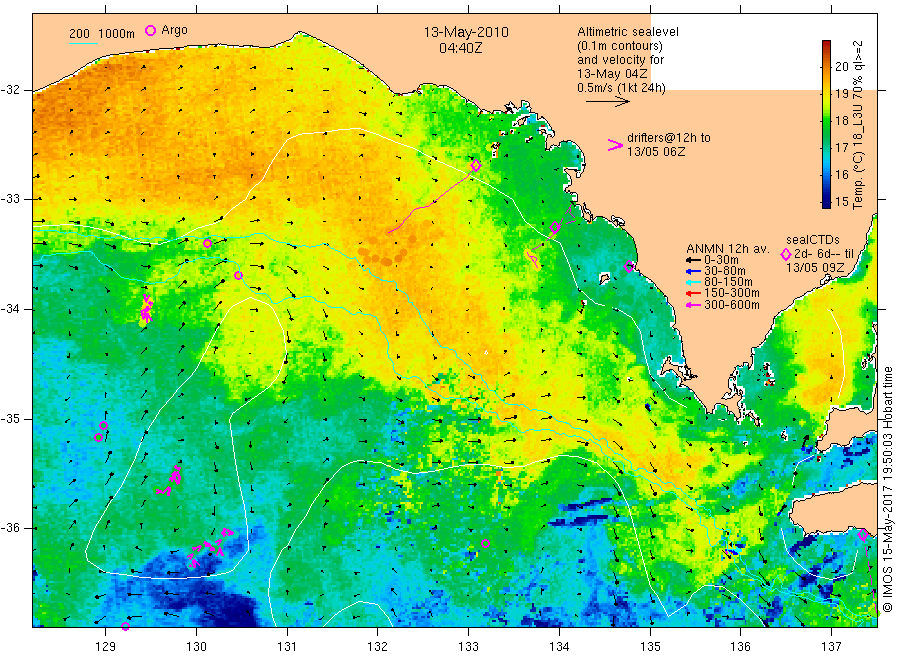This screenshot has height=660, width=900.
Task: Click the '200 1000m' depth contour label
Action: tap(102, 34)
